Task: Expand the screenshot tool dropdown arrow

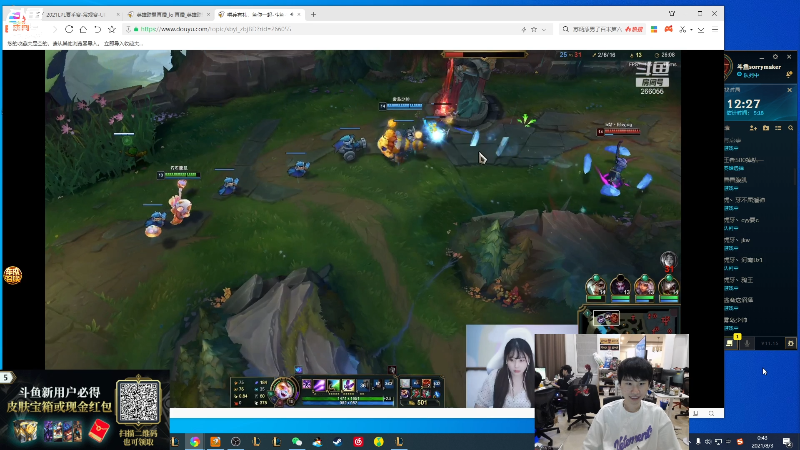Action: (691, 30)
